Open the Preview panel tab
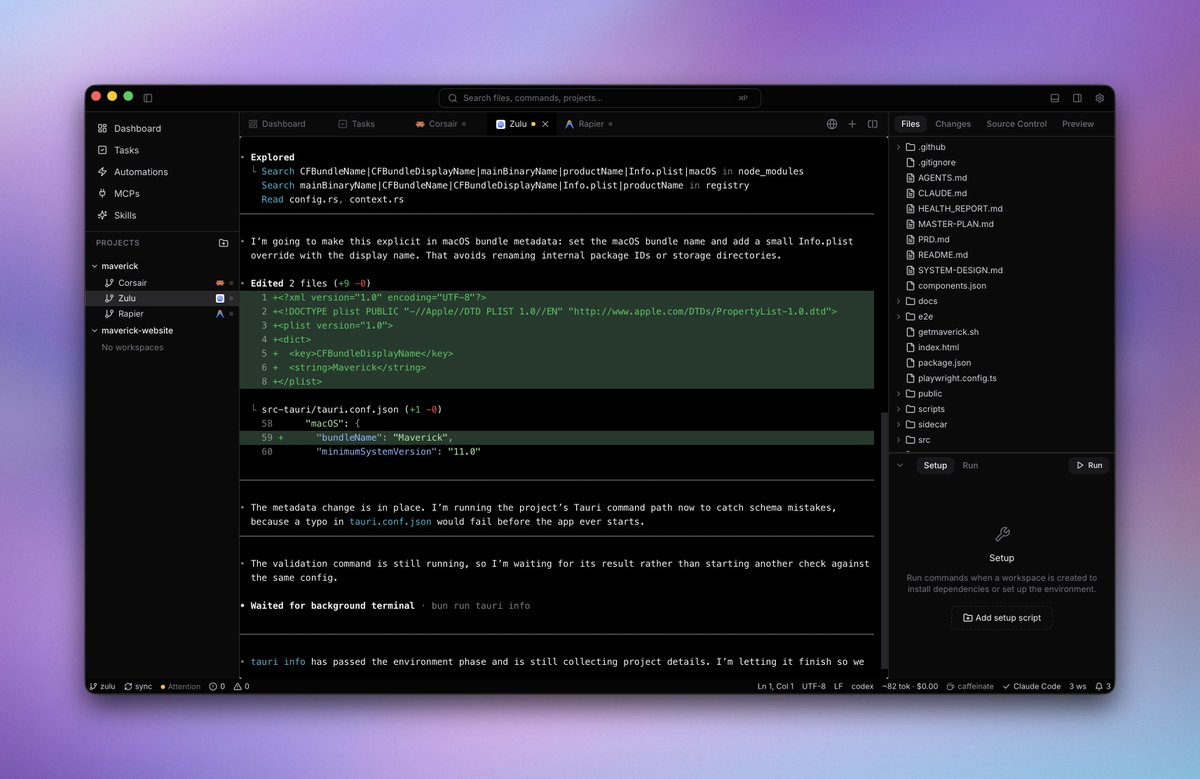The height and width of the screenshot is (779, 1200). point(1078,124)
